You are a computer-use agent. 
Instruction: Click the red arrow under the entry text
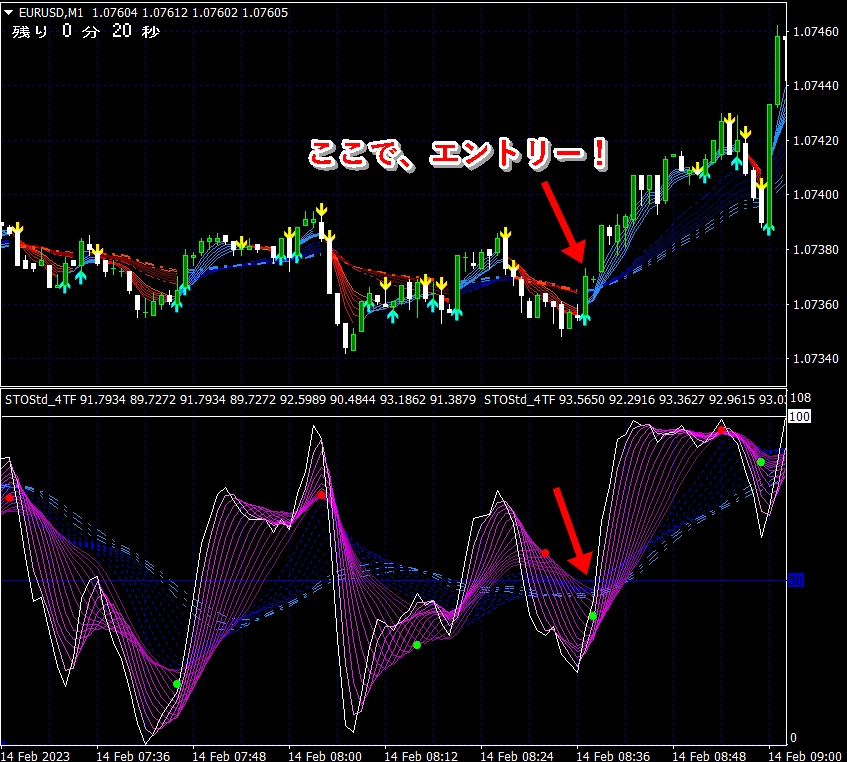click(564, 222)
